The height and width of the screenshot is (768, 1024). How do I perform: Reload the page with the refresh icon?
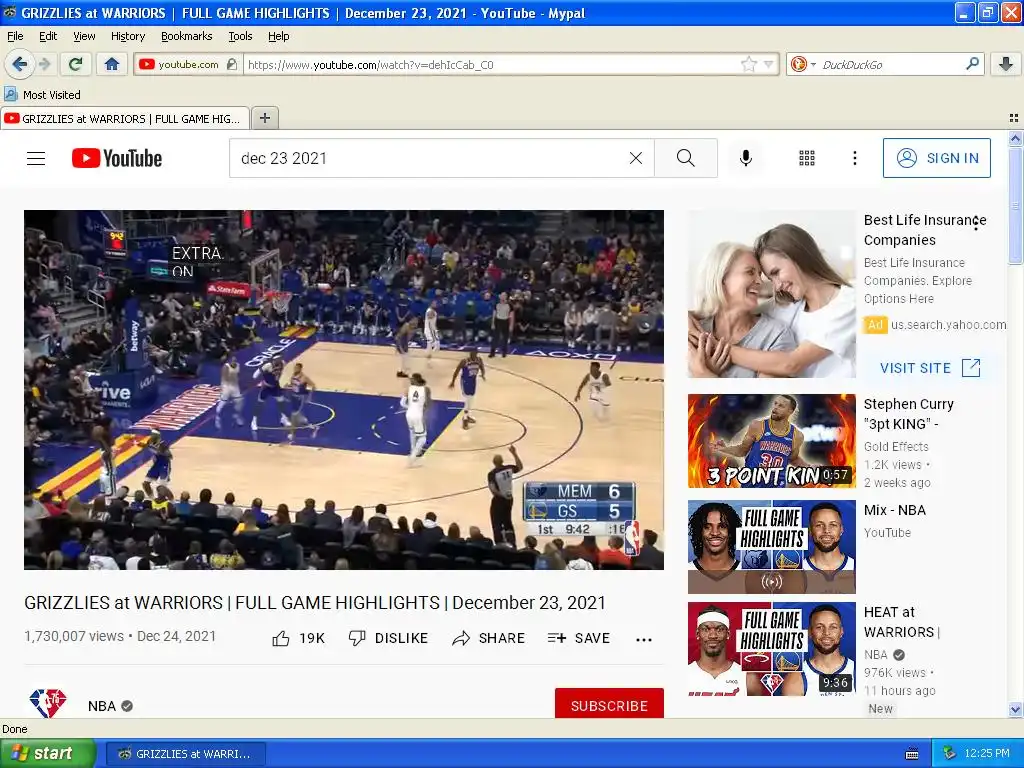coord(75,64)
